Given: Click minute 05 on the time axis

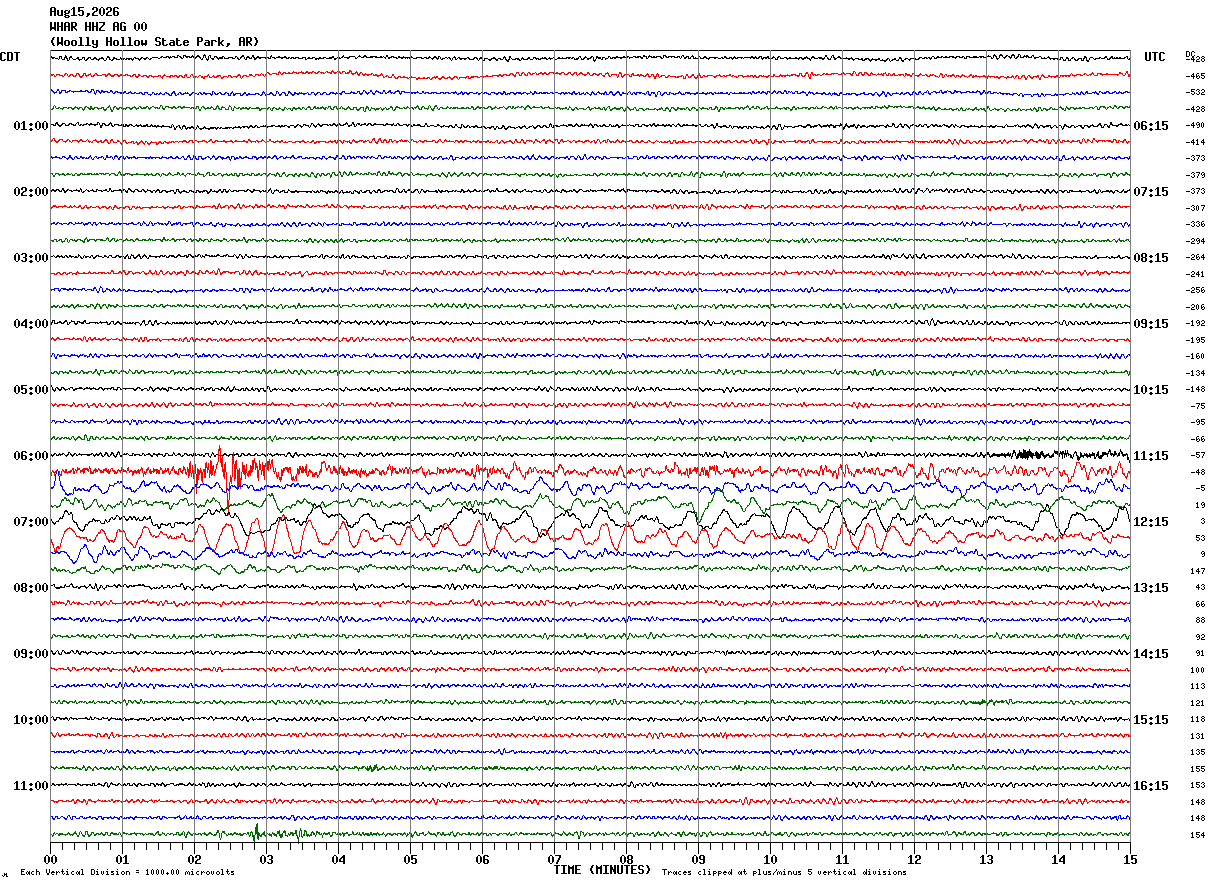Looking at the screenshot, I should [410, 859].
